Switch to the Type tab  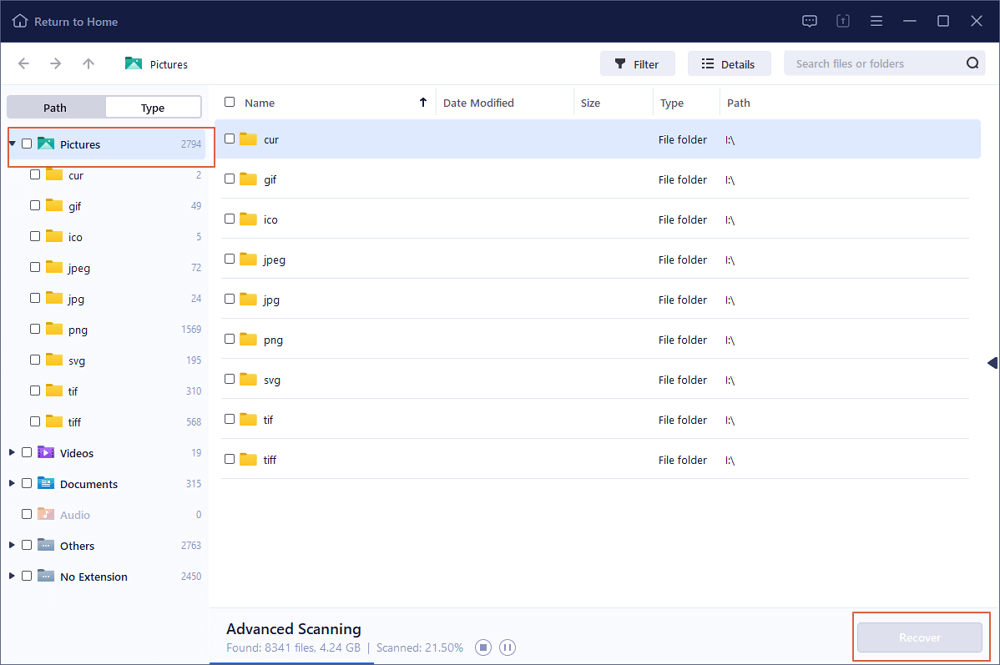point(152,108)
